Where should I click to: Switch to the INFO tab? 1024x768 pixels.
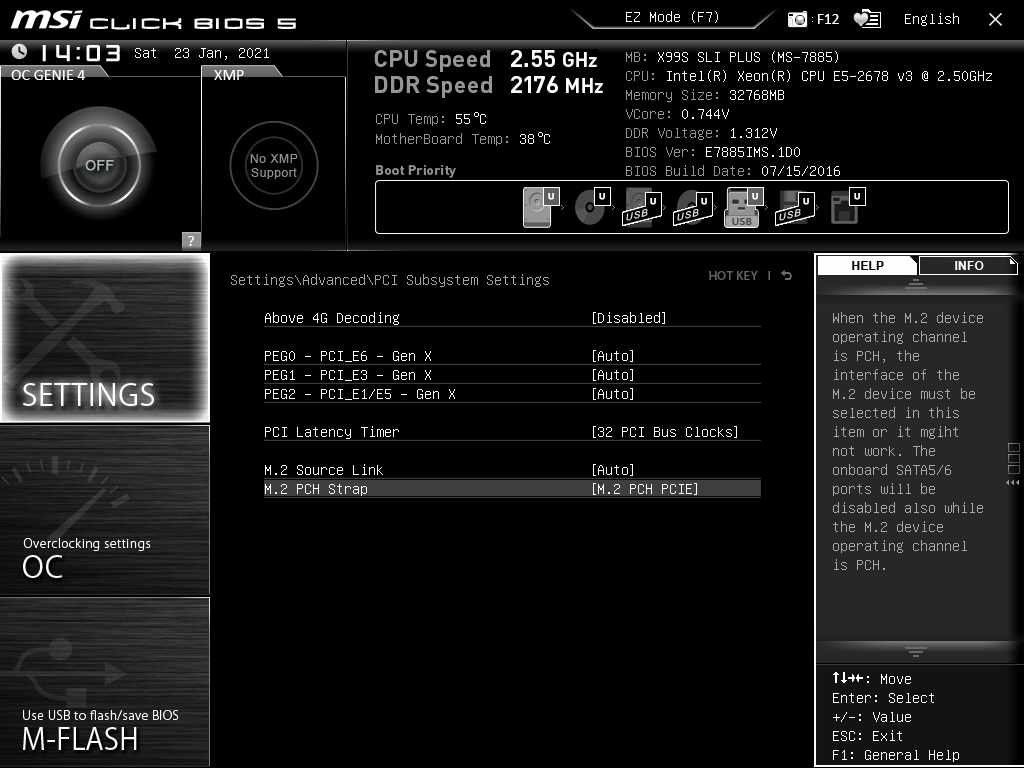(x=968, y=265)
